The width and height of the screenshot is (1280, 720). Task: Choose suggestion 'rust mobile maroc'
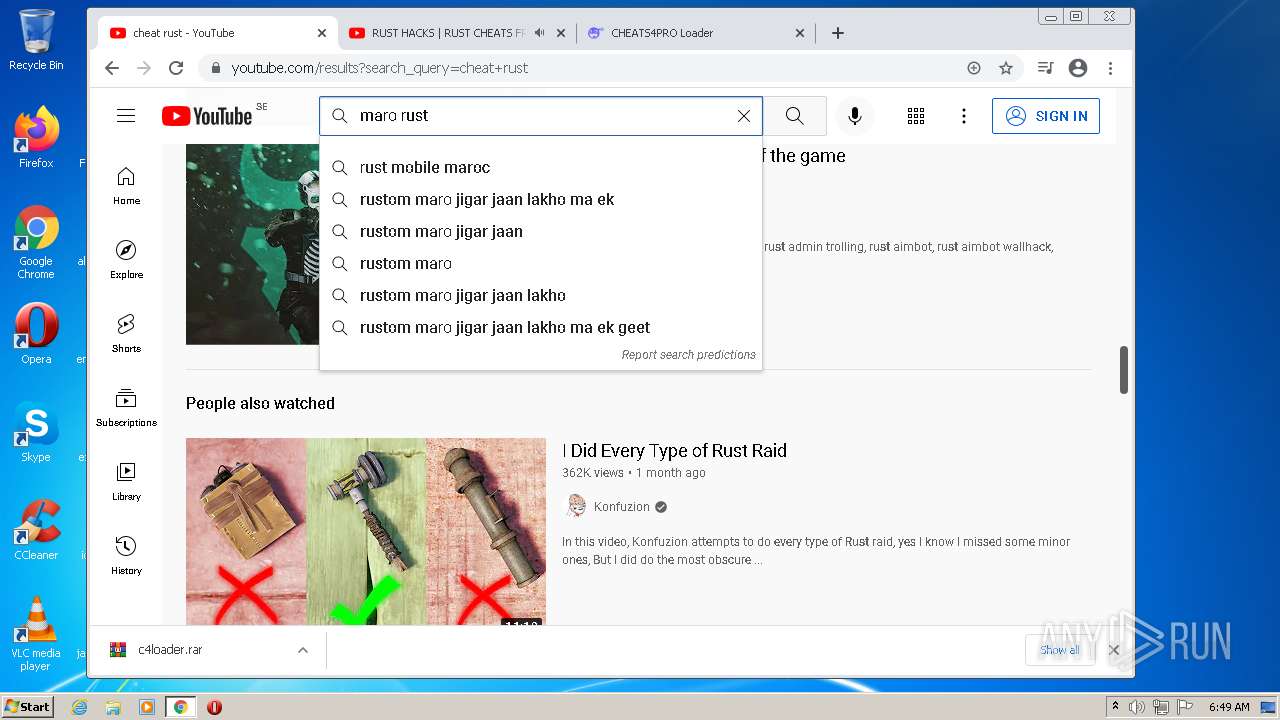click(x=541, y=167)
